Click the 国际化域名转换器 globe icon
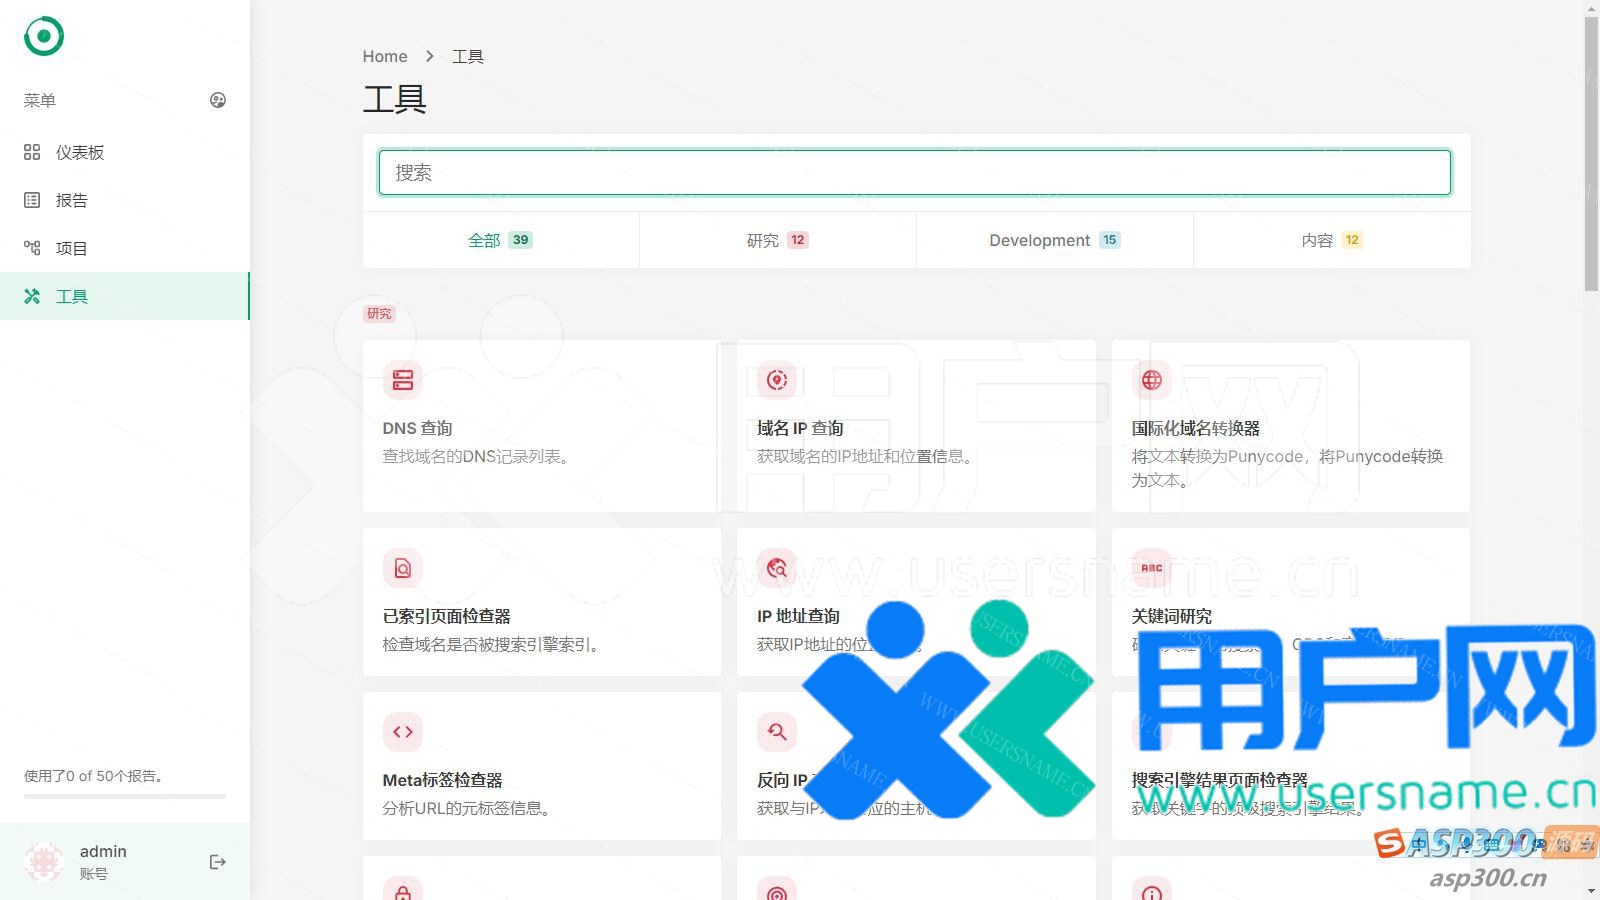Viewport: 1600px width, 900px height. pos(1152,380)
